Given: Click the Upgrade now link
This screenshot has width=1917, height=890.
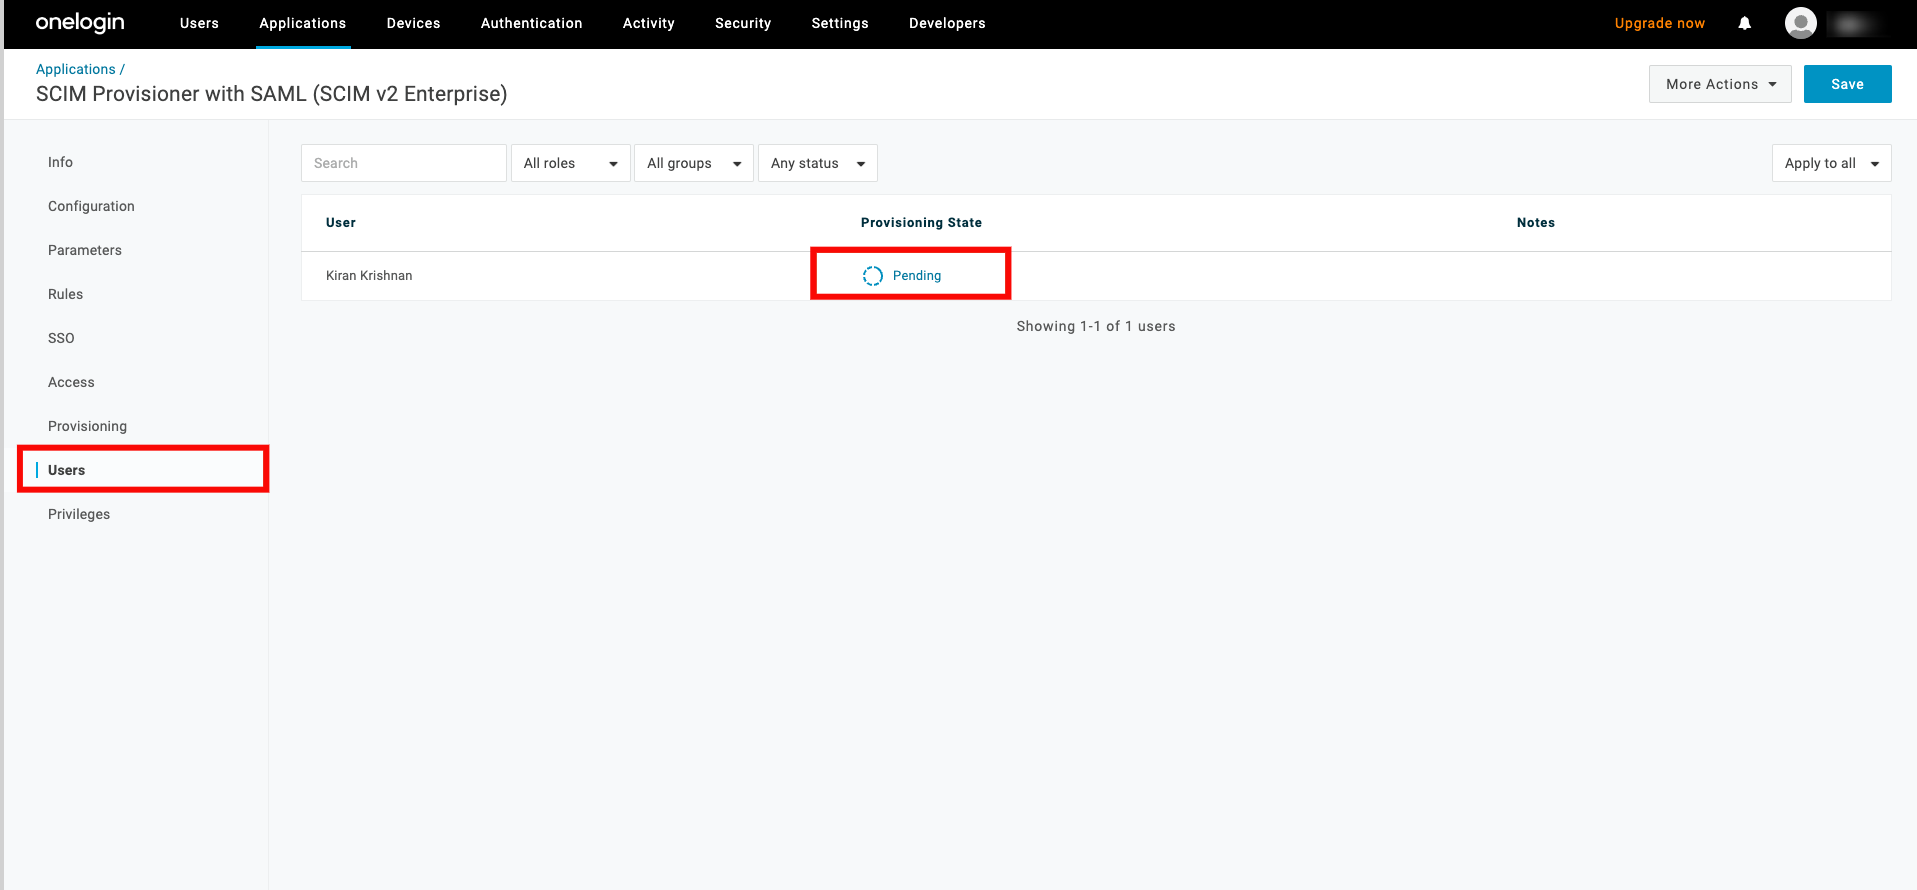Looking at the screenshot, I should tap(1660, 23).
